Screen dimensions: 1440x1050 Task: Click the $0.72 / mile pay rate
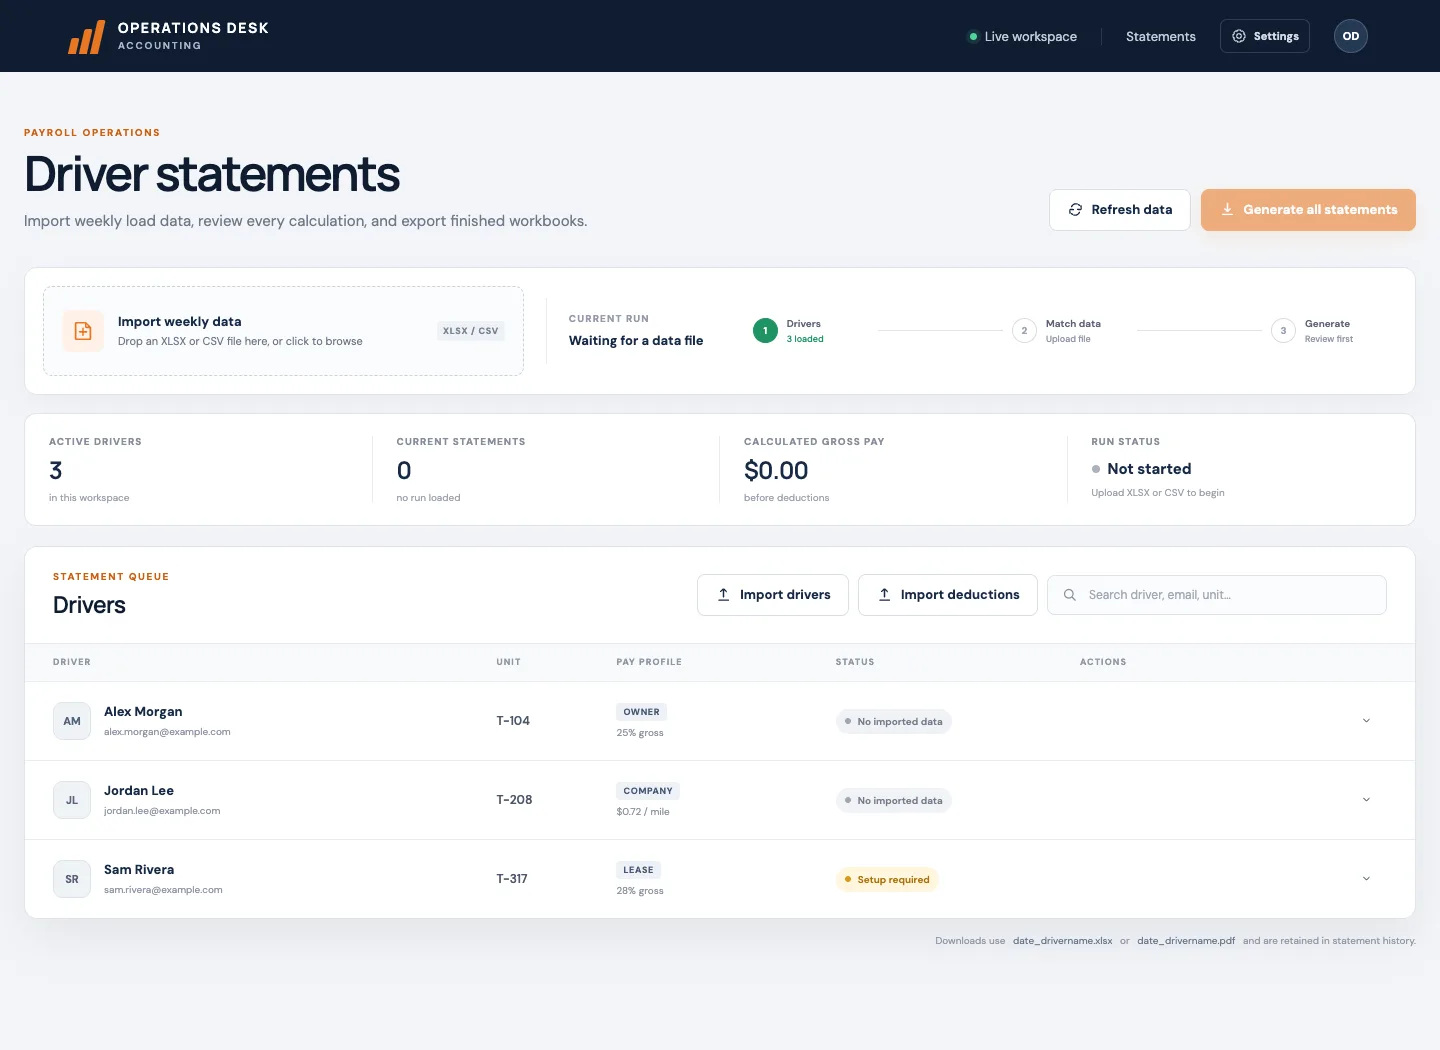click(643, 812)
